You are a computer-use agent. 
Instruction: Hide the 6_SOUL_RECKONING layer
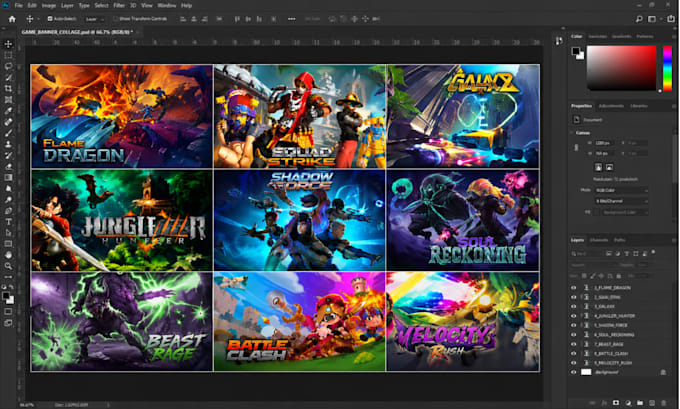pos(574,334)
